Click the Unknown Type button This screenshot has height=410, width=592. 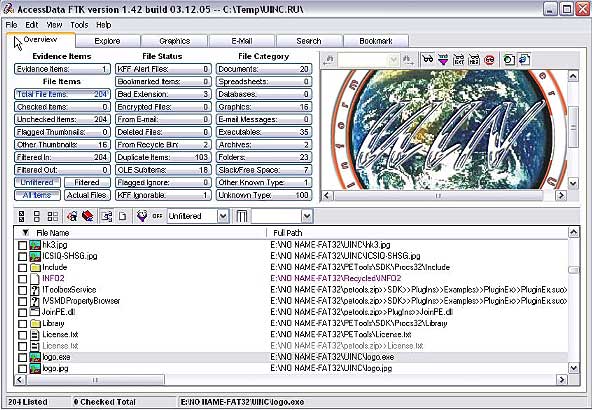click(264, 195)
